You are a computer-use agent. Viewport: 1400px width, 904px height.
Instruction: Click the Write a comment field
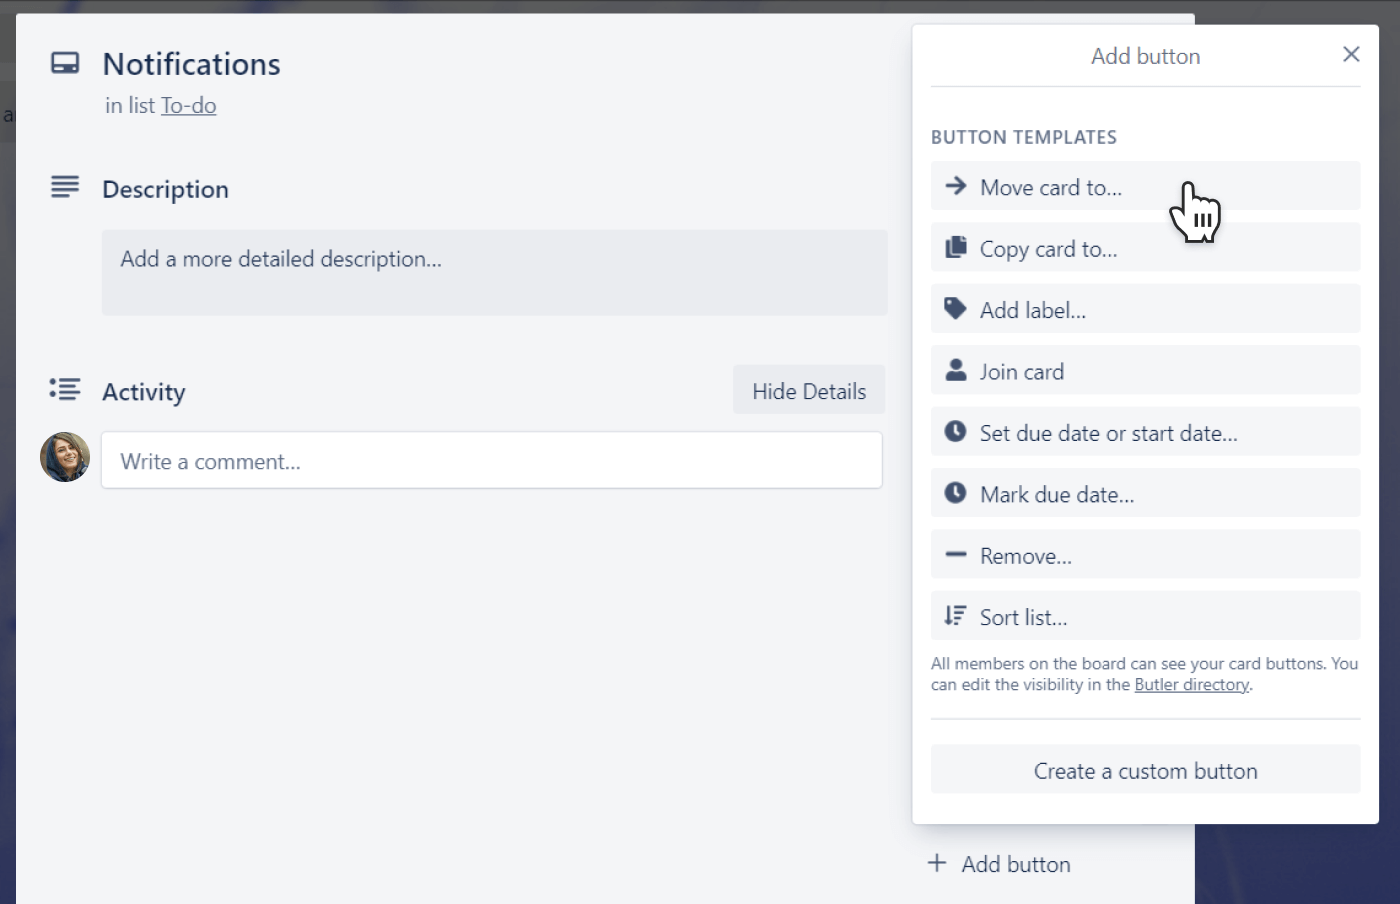(x=491, y=461)
